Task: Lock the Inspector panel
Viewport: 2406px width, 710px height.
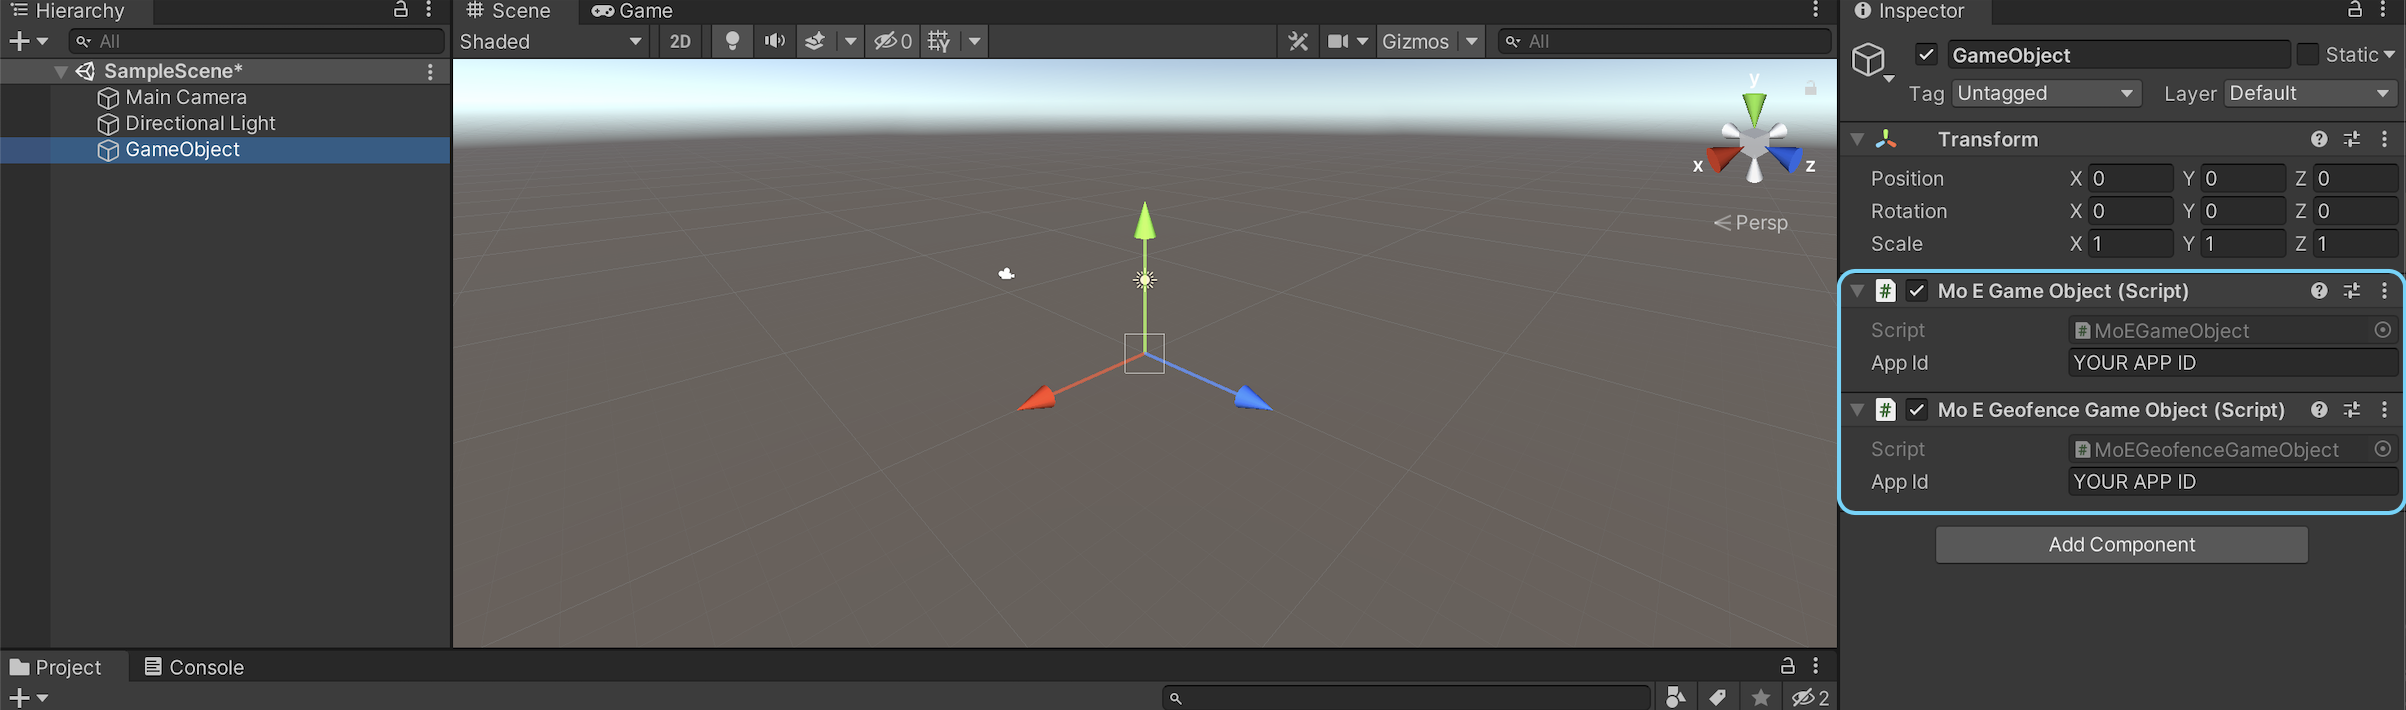Action: 2355,10
